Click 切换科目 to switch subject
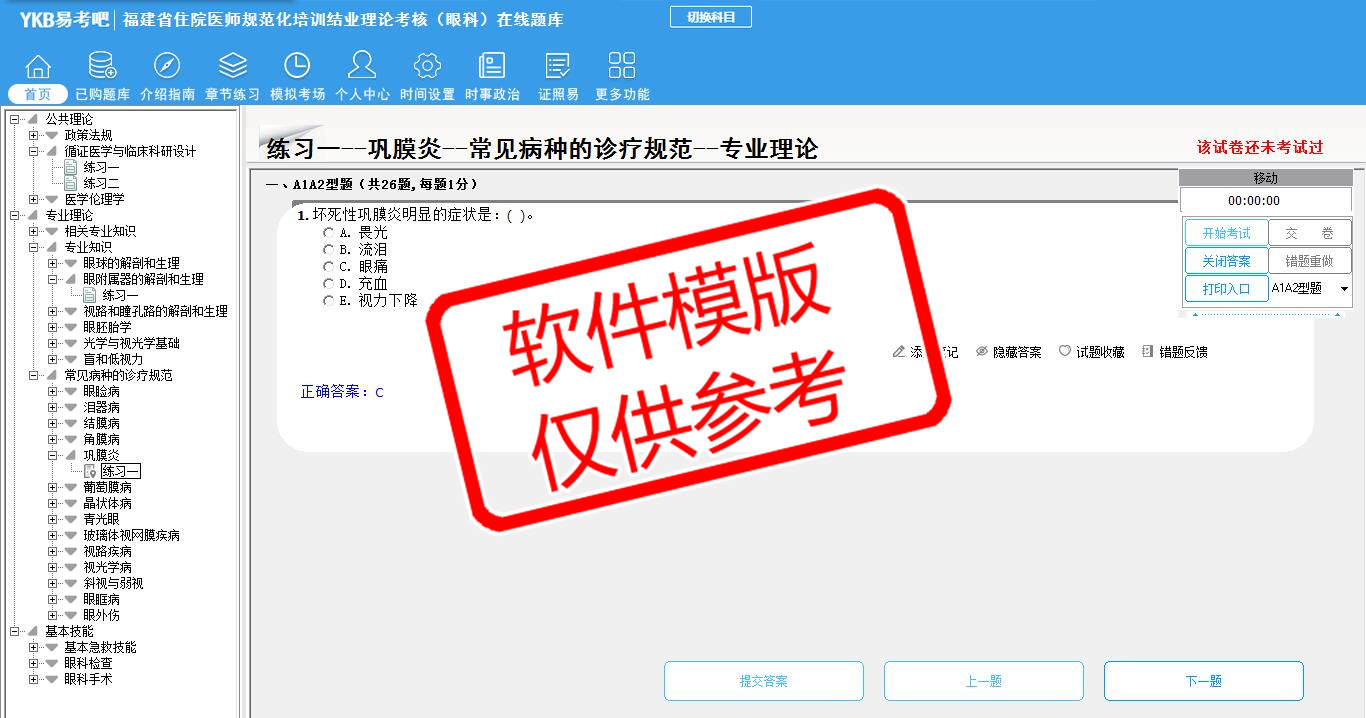The image size is (1366, 718). click(710, 17)
